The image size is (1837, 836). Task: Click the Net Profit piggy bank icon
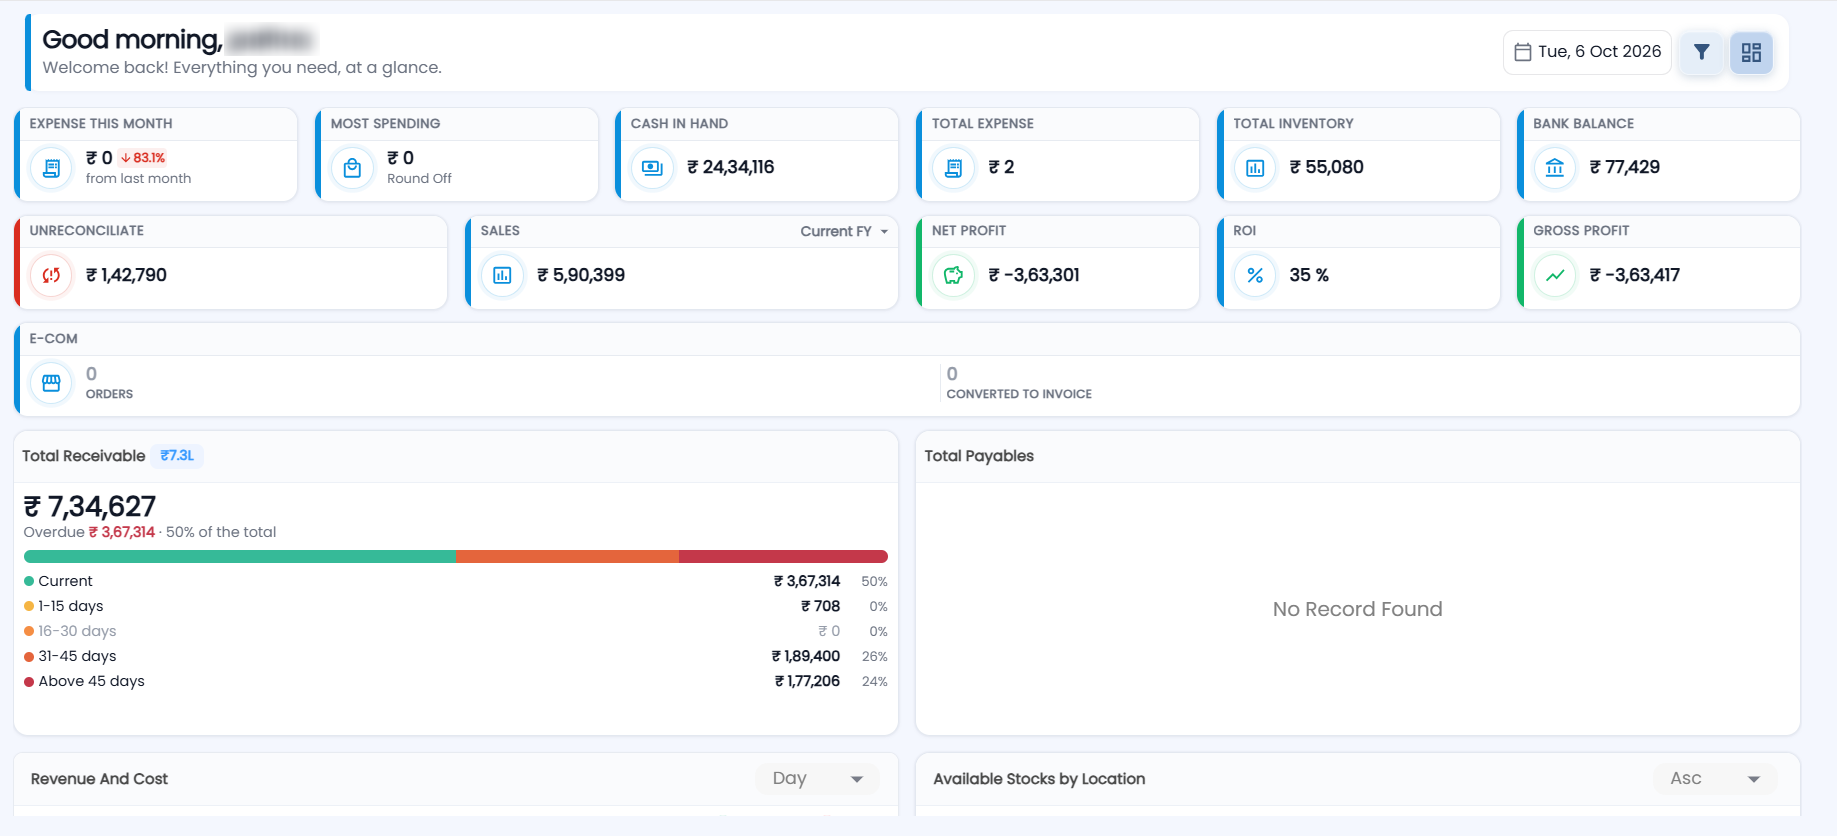(954, 275)
